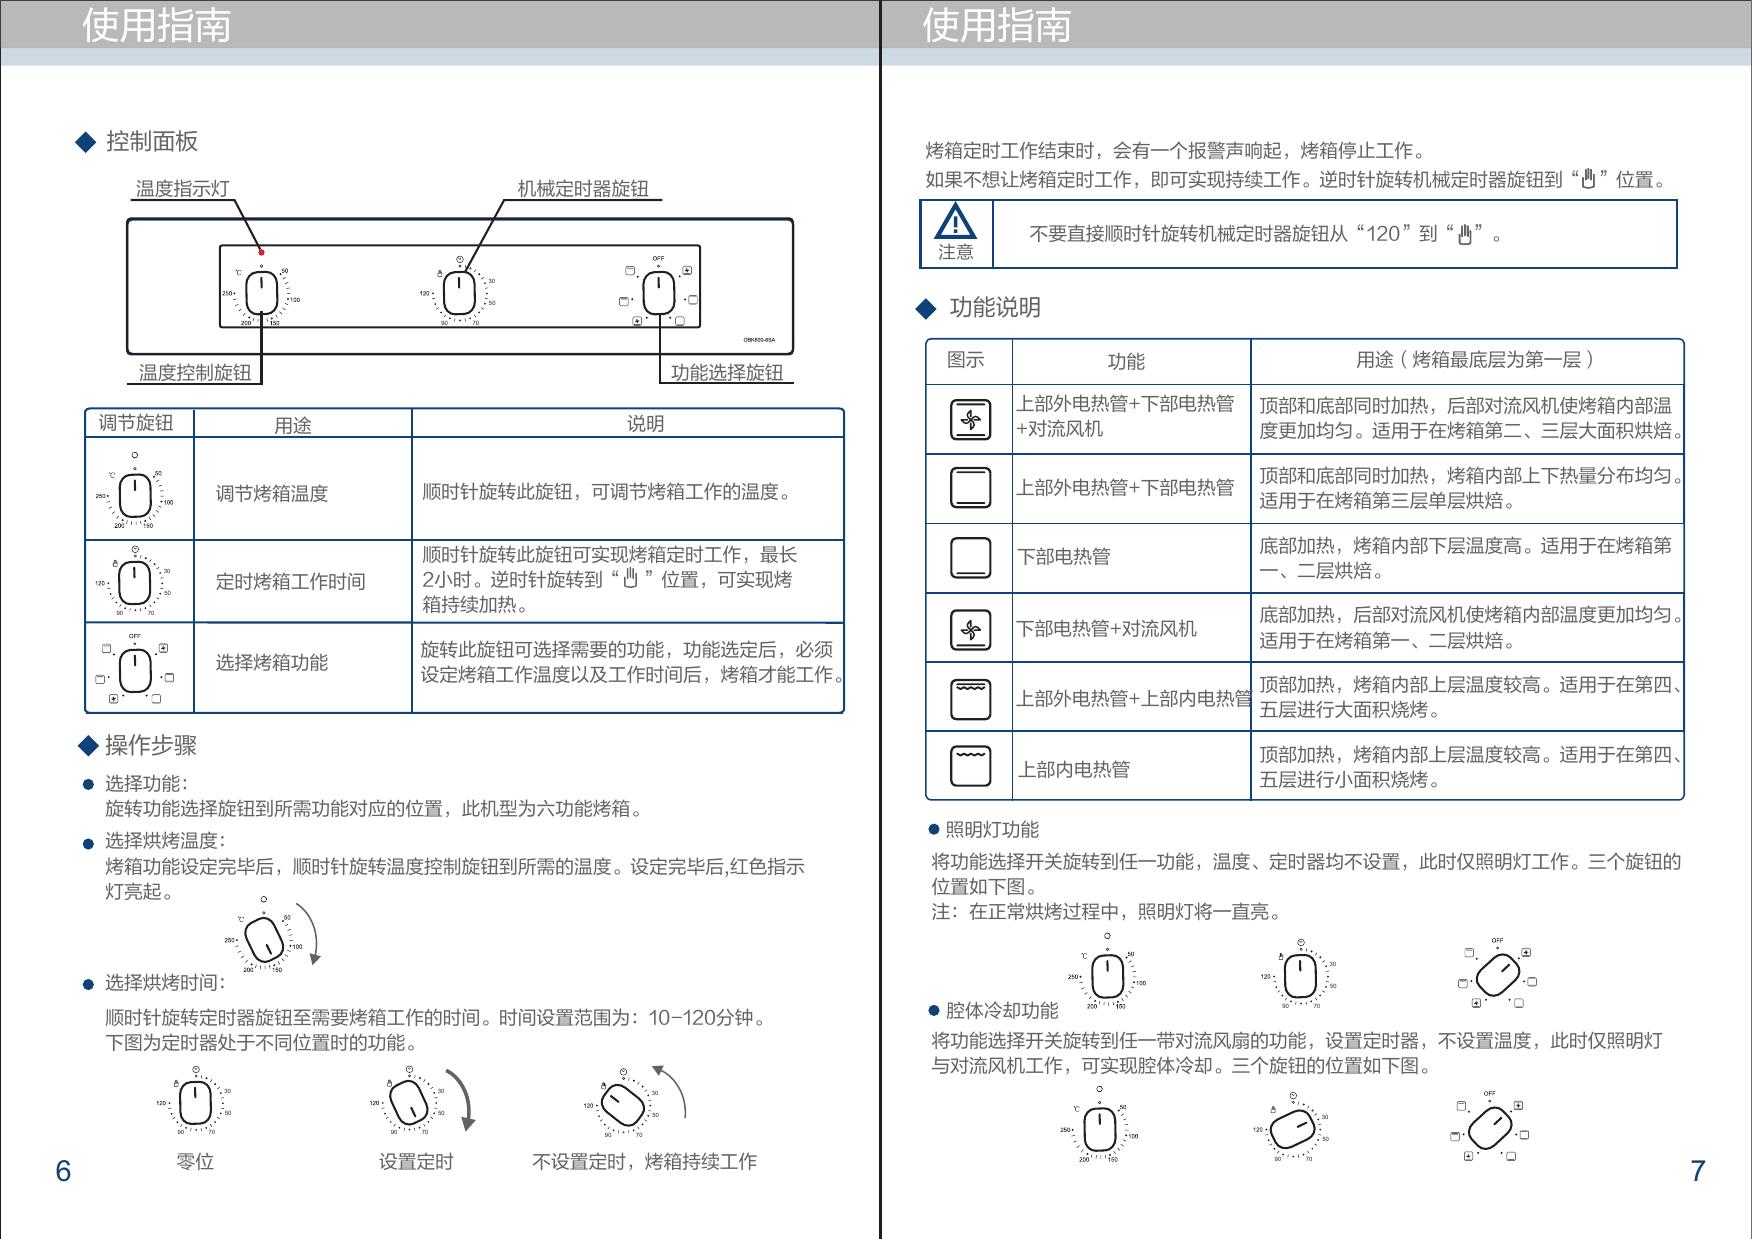Click the red temperature indicator light on panel
Image resolution: width=1752 pixels, height=1239 pixels.
(x=261, y=252)
